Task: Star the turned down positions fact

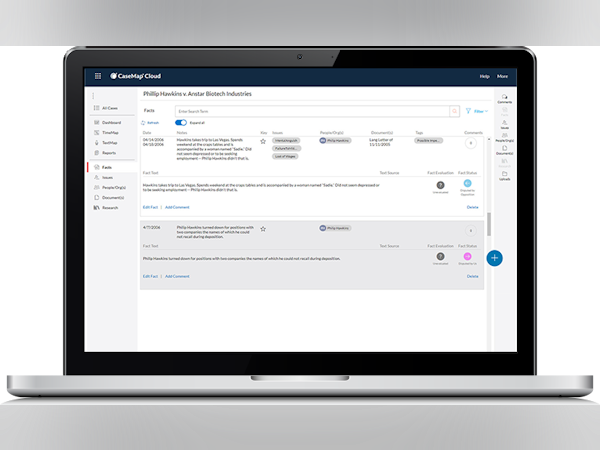Action: tap(263, 229)
